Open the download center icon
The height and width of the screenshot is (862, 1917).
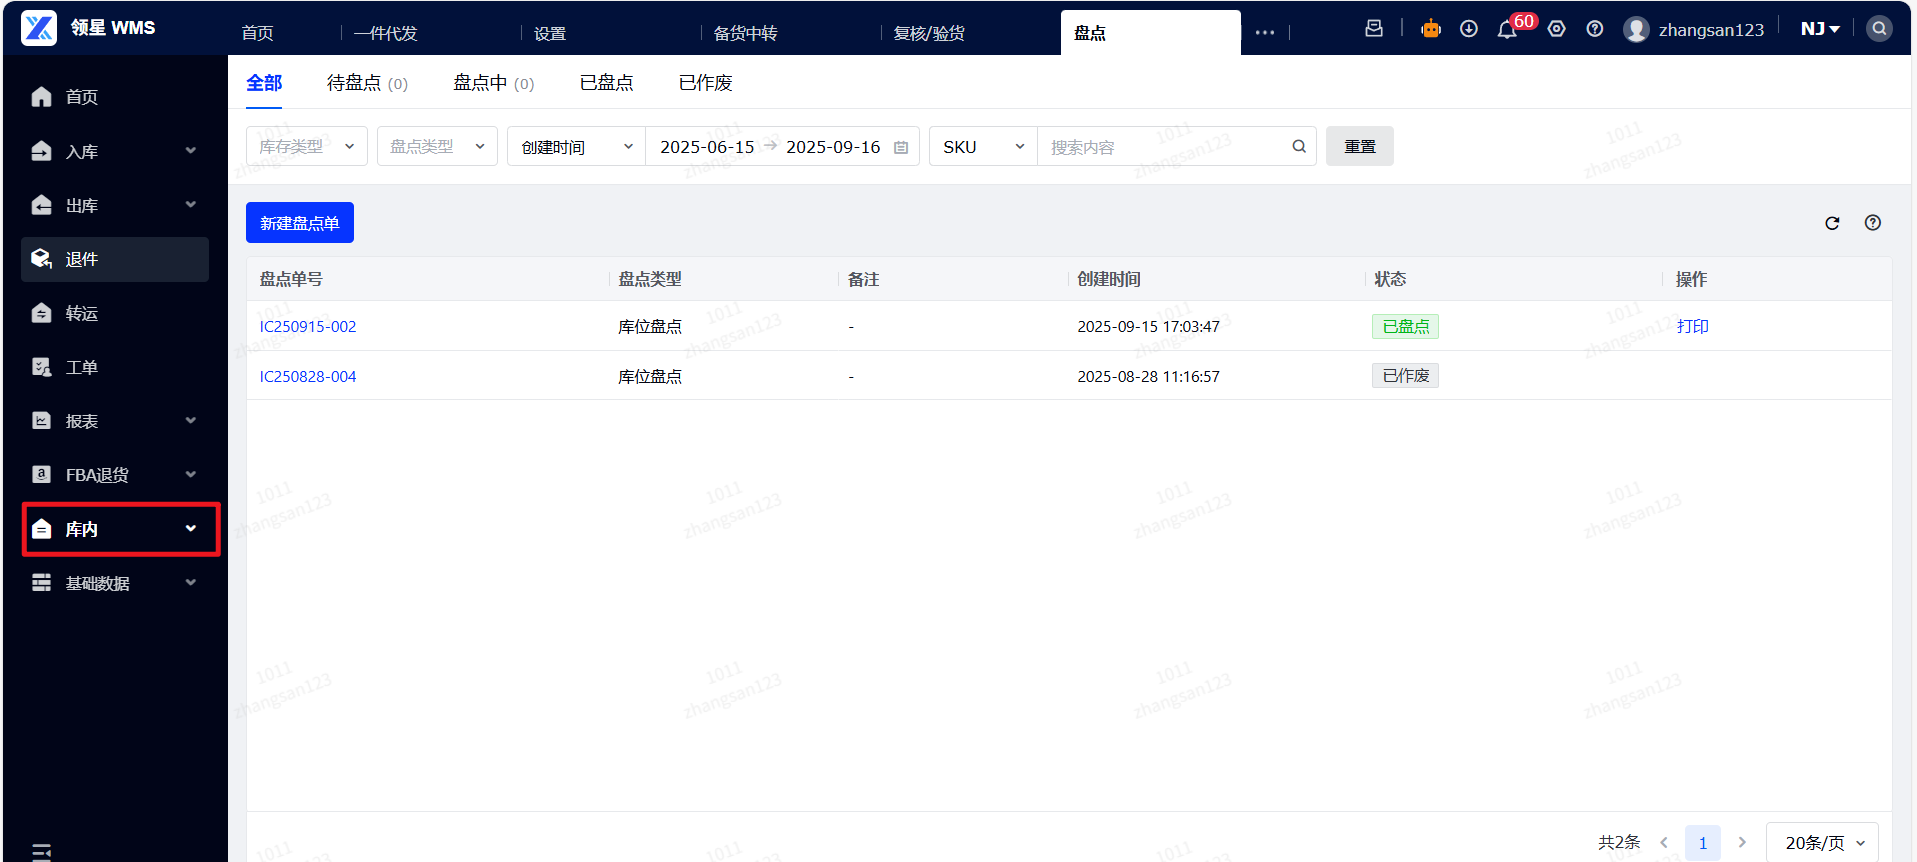(x=1469, y=29)
